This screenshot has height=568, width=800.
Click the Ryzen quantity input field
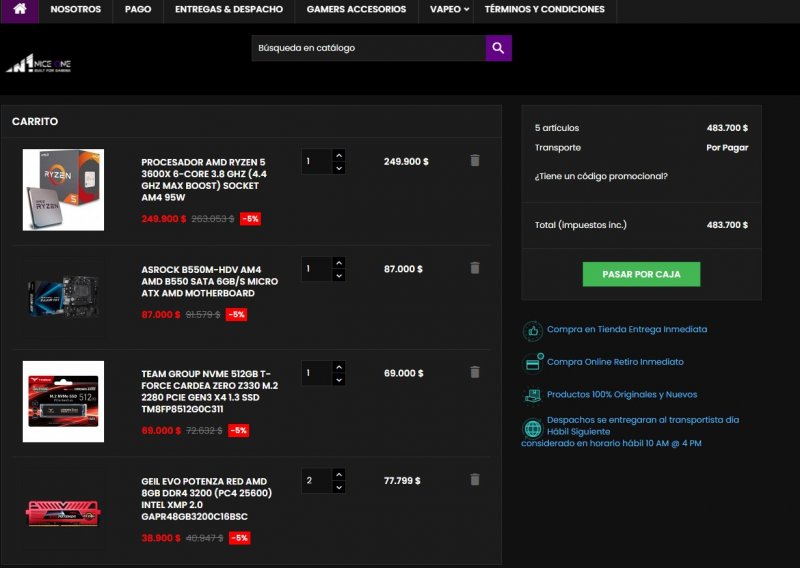[x=317, y=161]
